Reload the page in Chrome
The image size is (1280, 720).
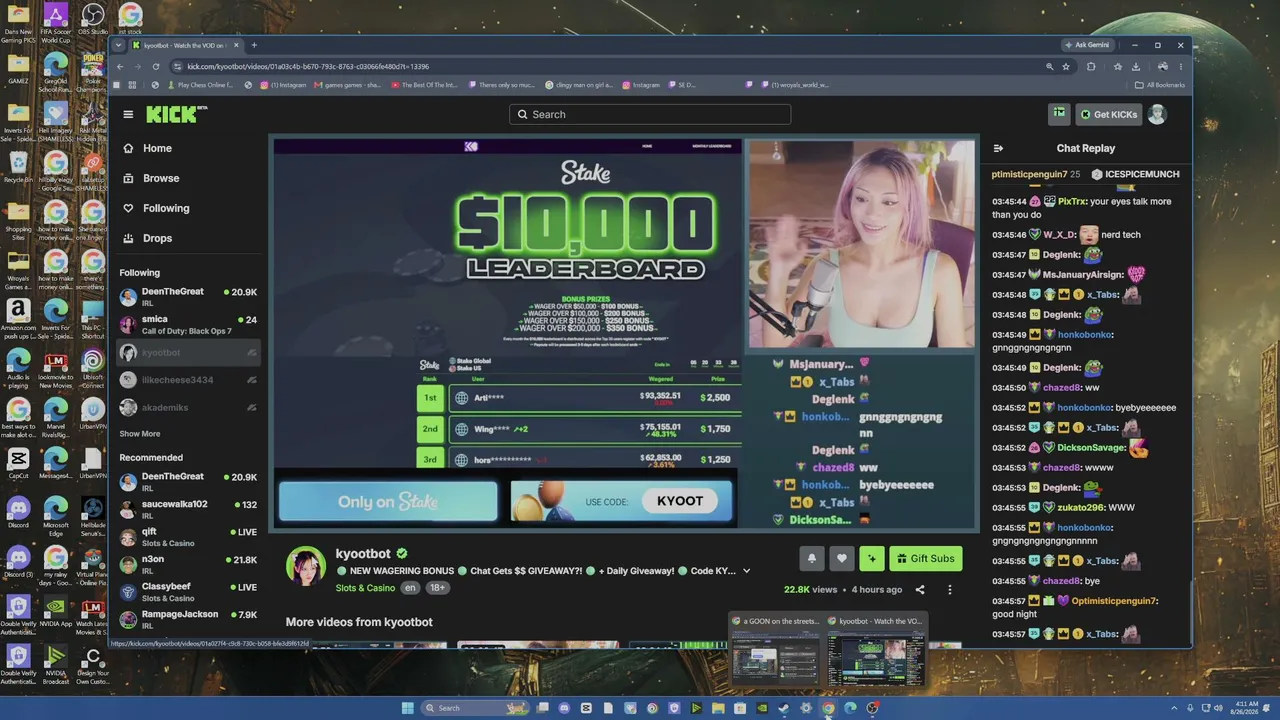coord(156,67)
